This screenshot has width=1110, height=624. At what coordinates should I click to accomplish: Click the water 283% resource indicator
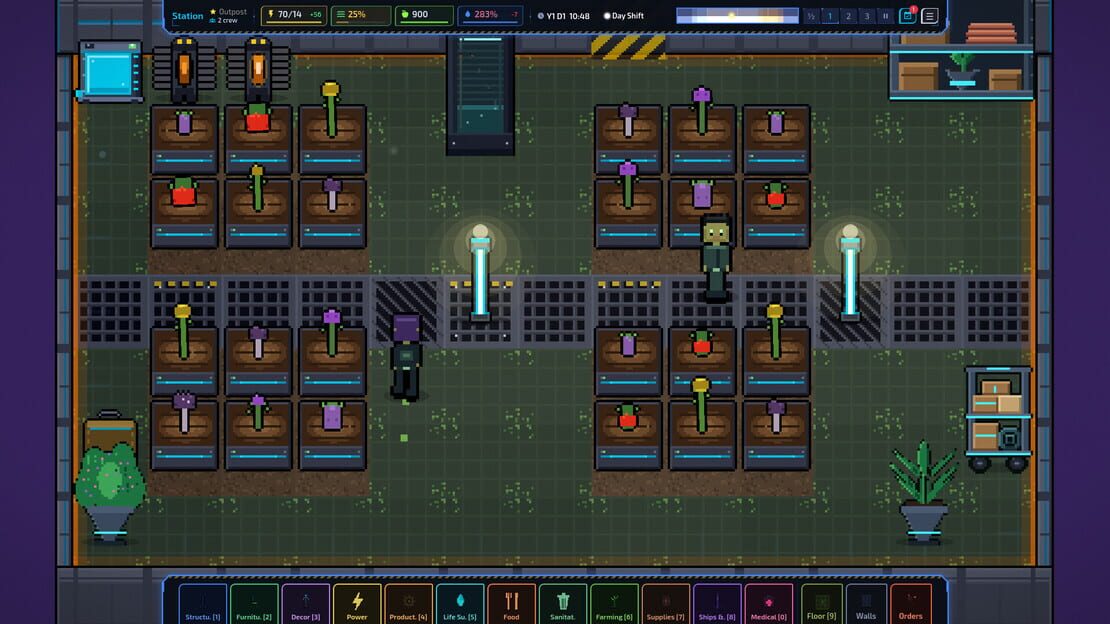tap(490, 15)
